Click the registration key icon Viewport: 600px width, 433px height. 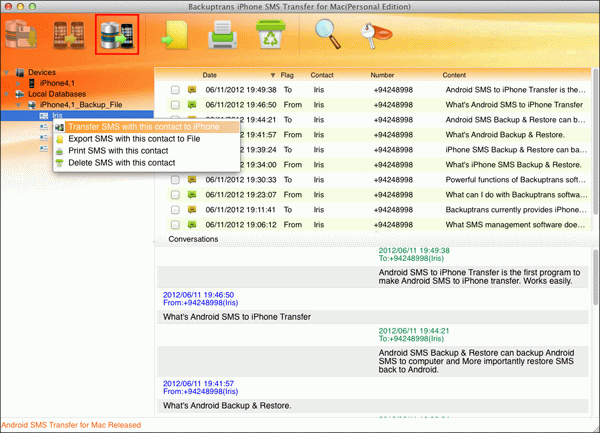coord(376,35)
